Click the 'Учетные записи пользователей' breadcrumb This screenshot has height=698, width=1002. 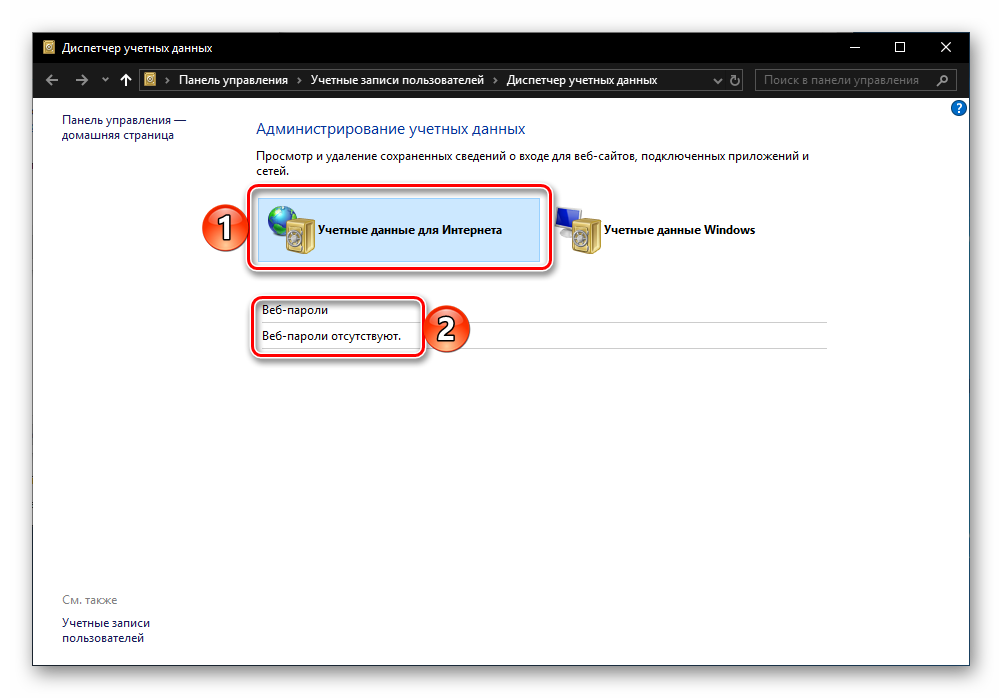click(397, 80)
